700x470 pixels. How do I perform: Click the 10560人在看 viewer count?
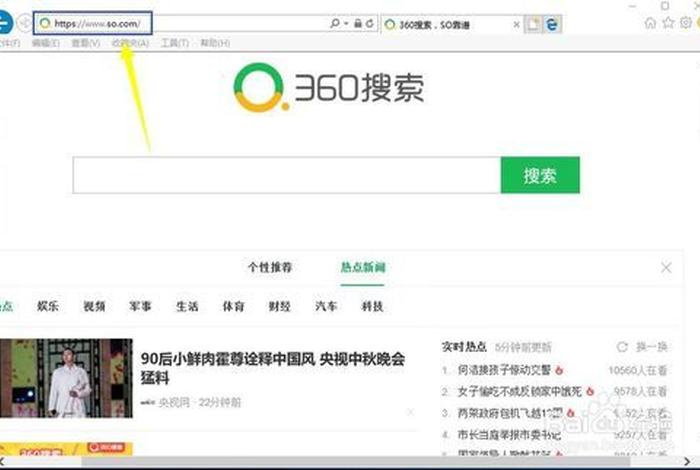638,370
